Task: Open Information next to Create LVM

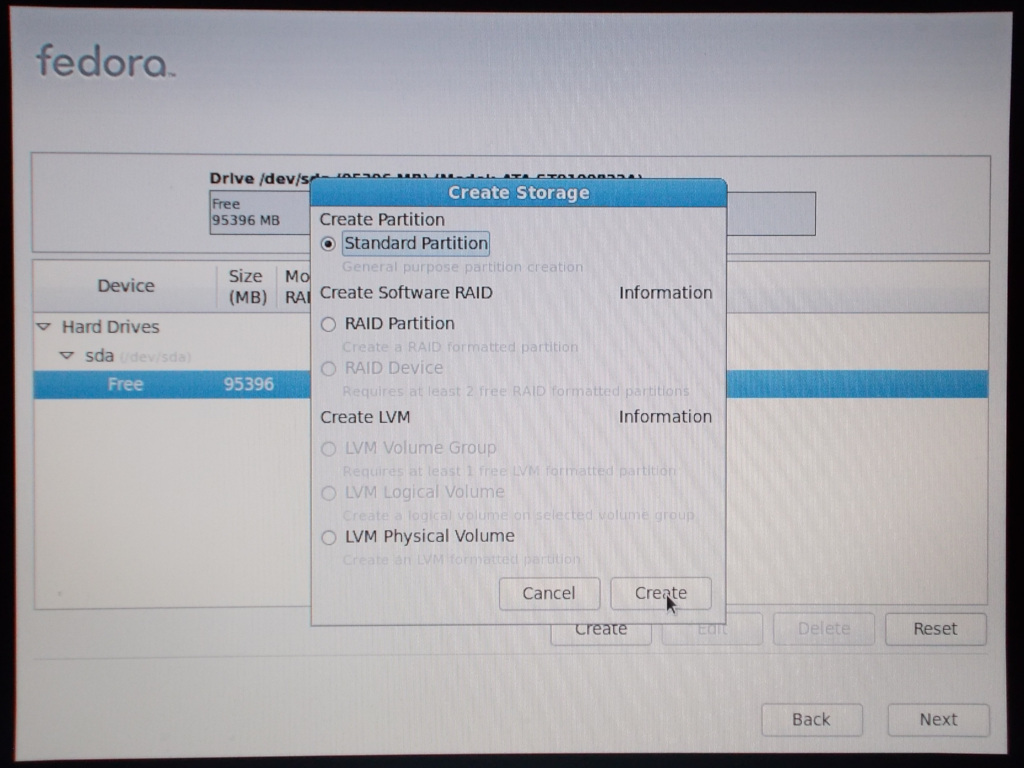Action: click(x=665, y=417)
